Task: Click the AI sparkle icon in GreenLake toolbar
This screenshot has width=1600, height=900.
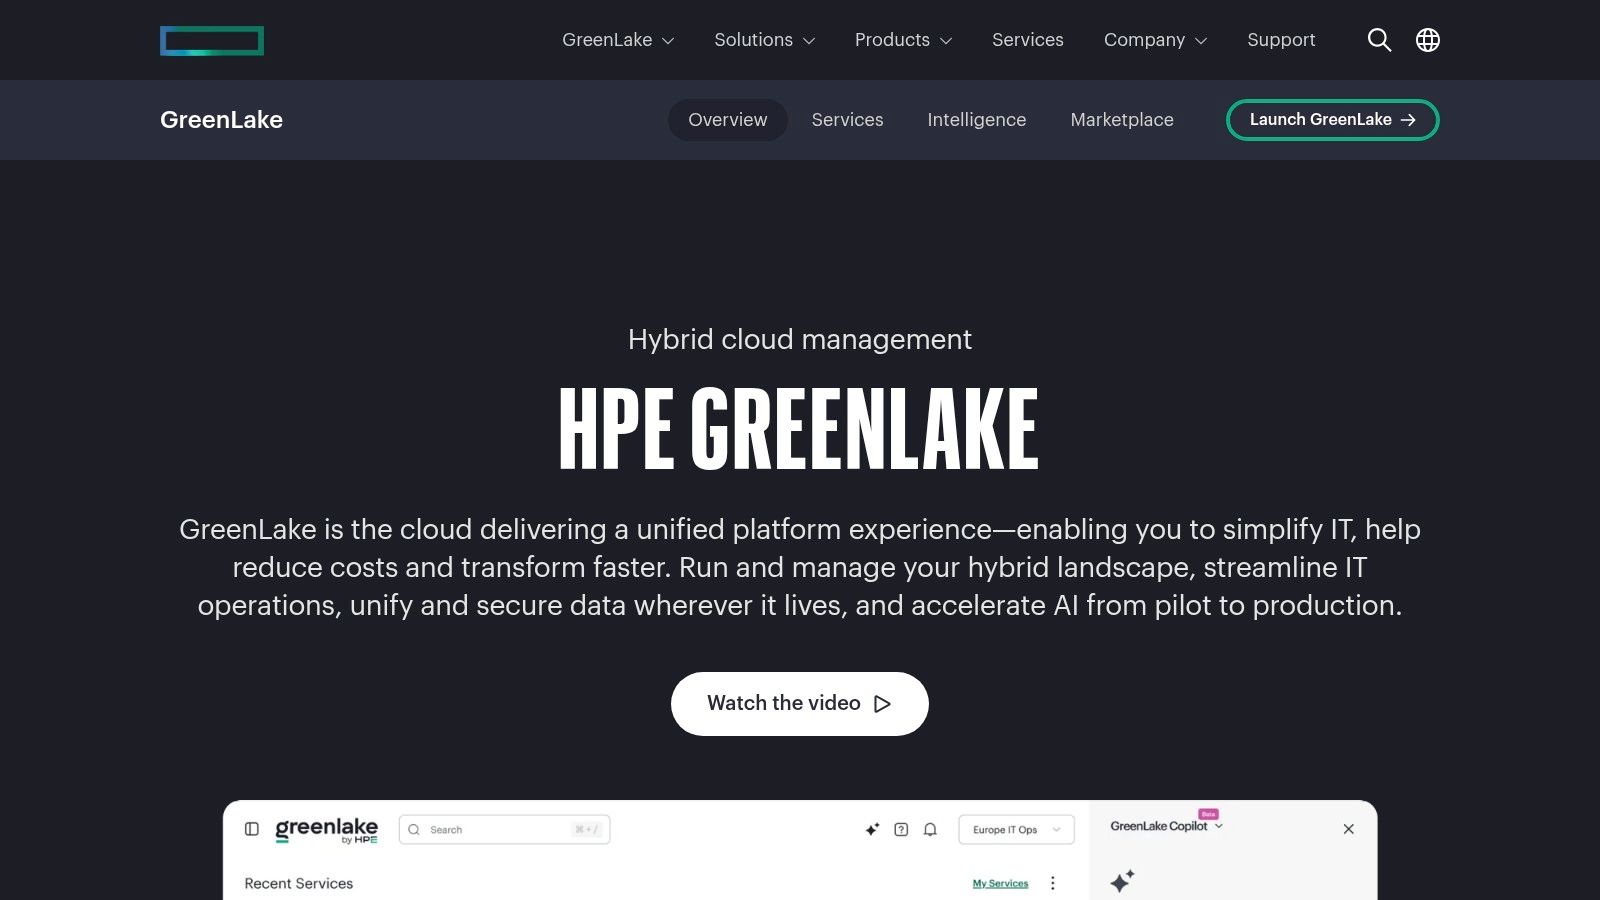Action: (x=872, y=829)
